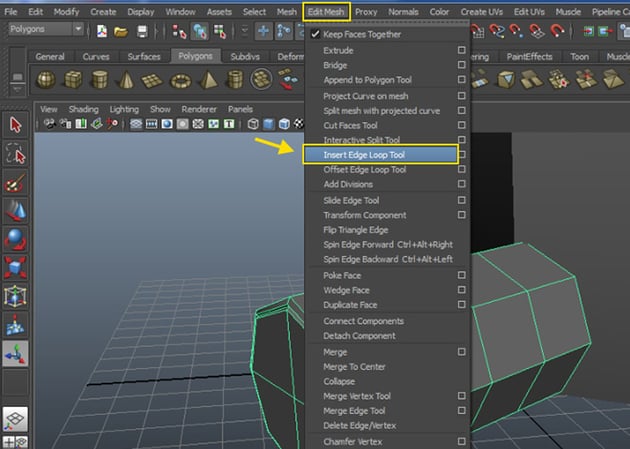Open the viewport Lighting menu

point(124,109)
